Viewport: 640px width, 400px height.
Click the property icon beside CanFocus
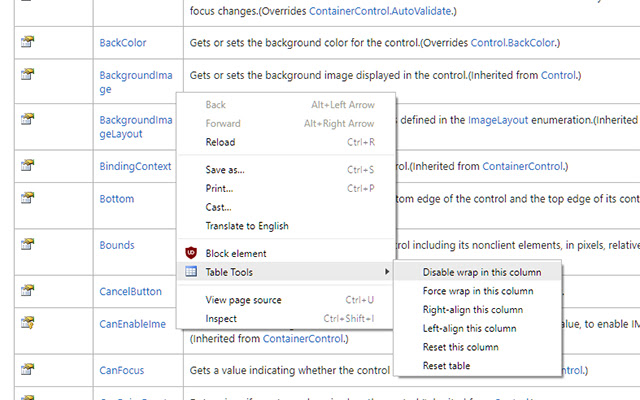point(28,370)
